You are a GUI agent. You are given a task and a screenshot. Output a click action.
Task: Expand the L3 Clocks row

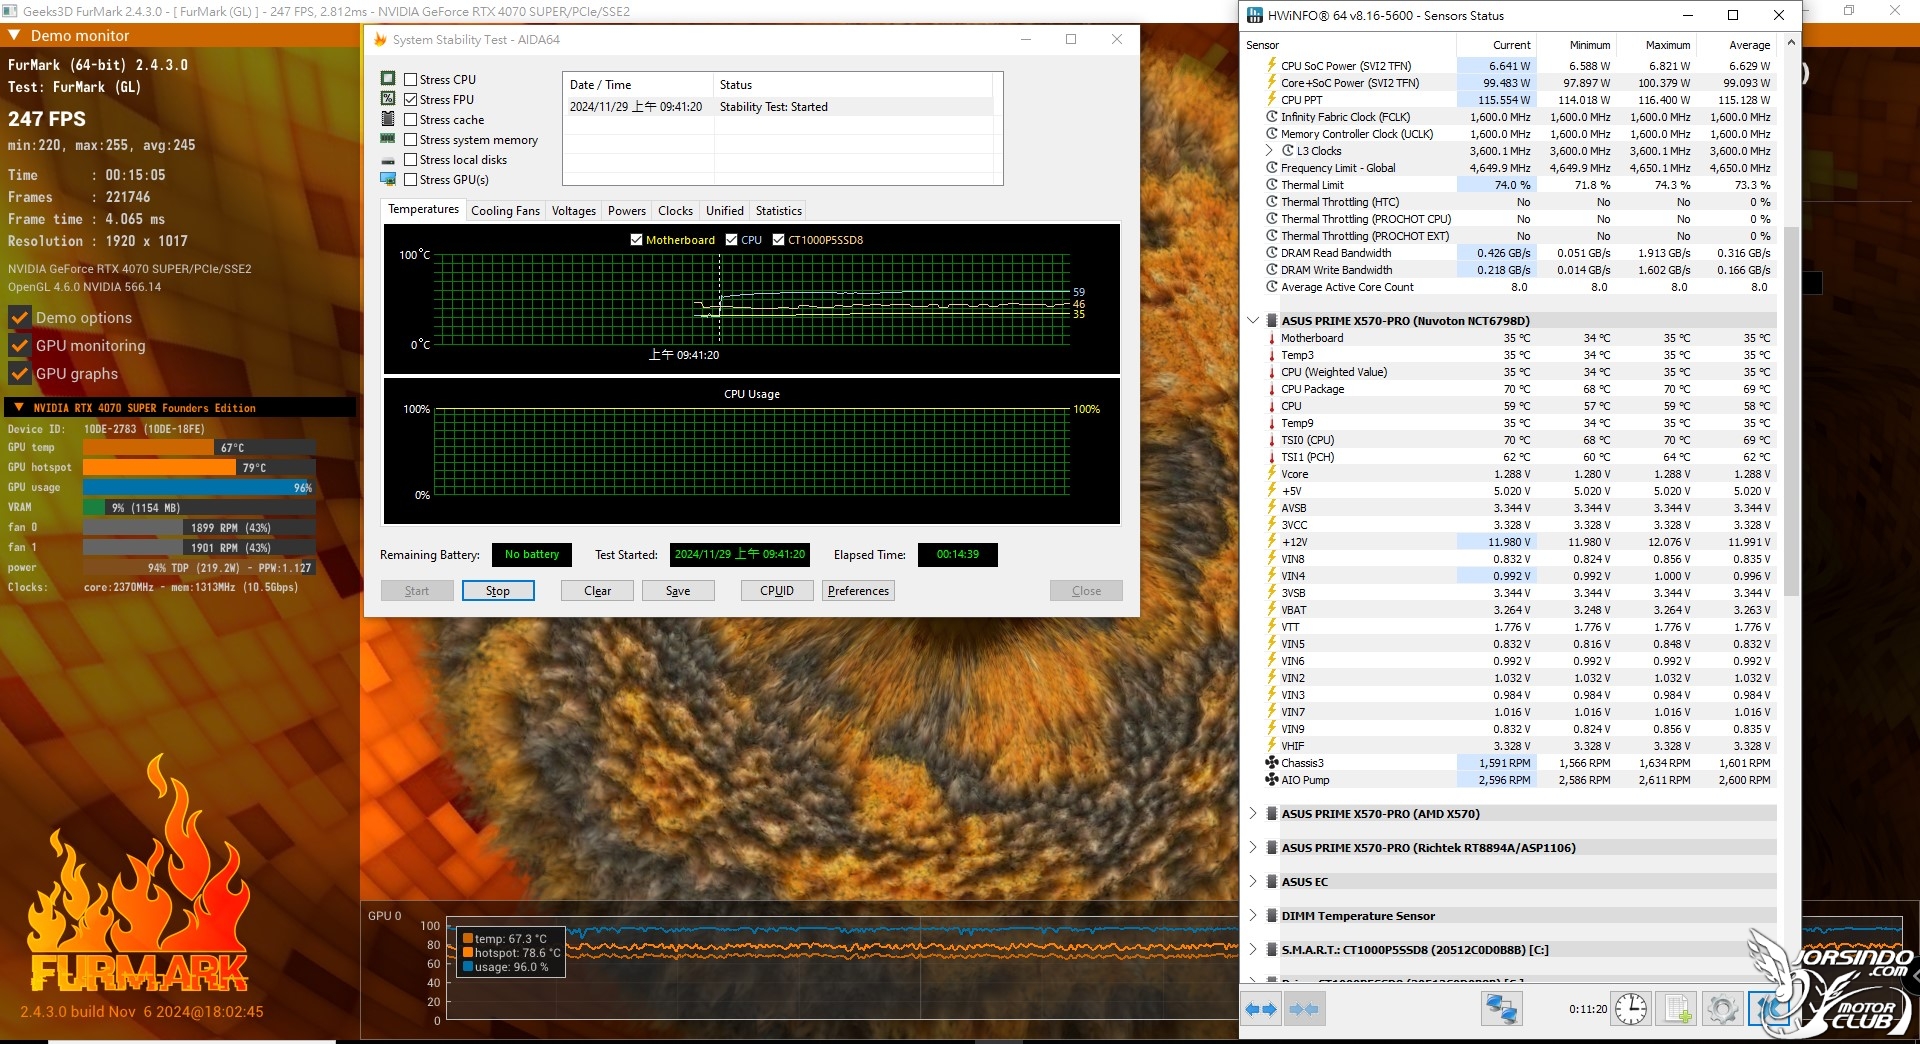click(1270, 151)
